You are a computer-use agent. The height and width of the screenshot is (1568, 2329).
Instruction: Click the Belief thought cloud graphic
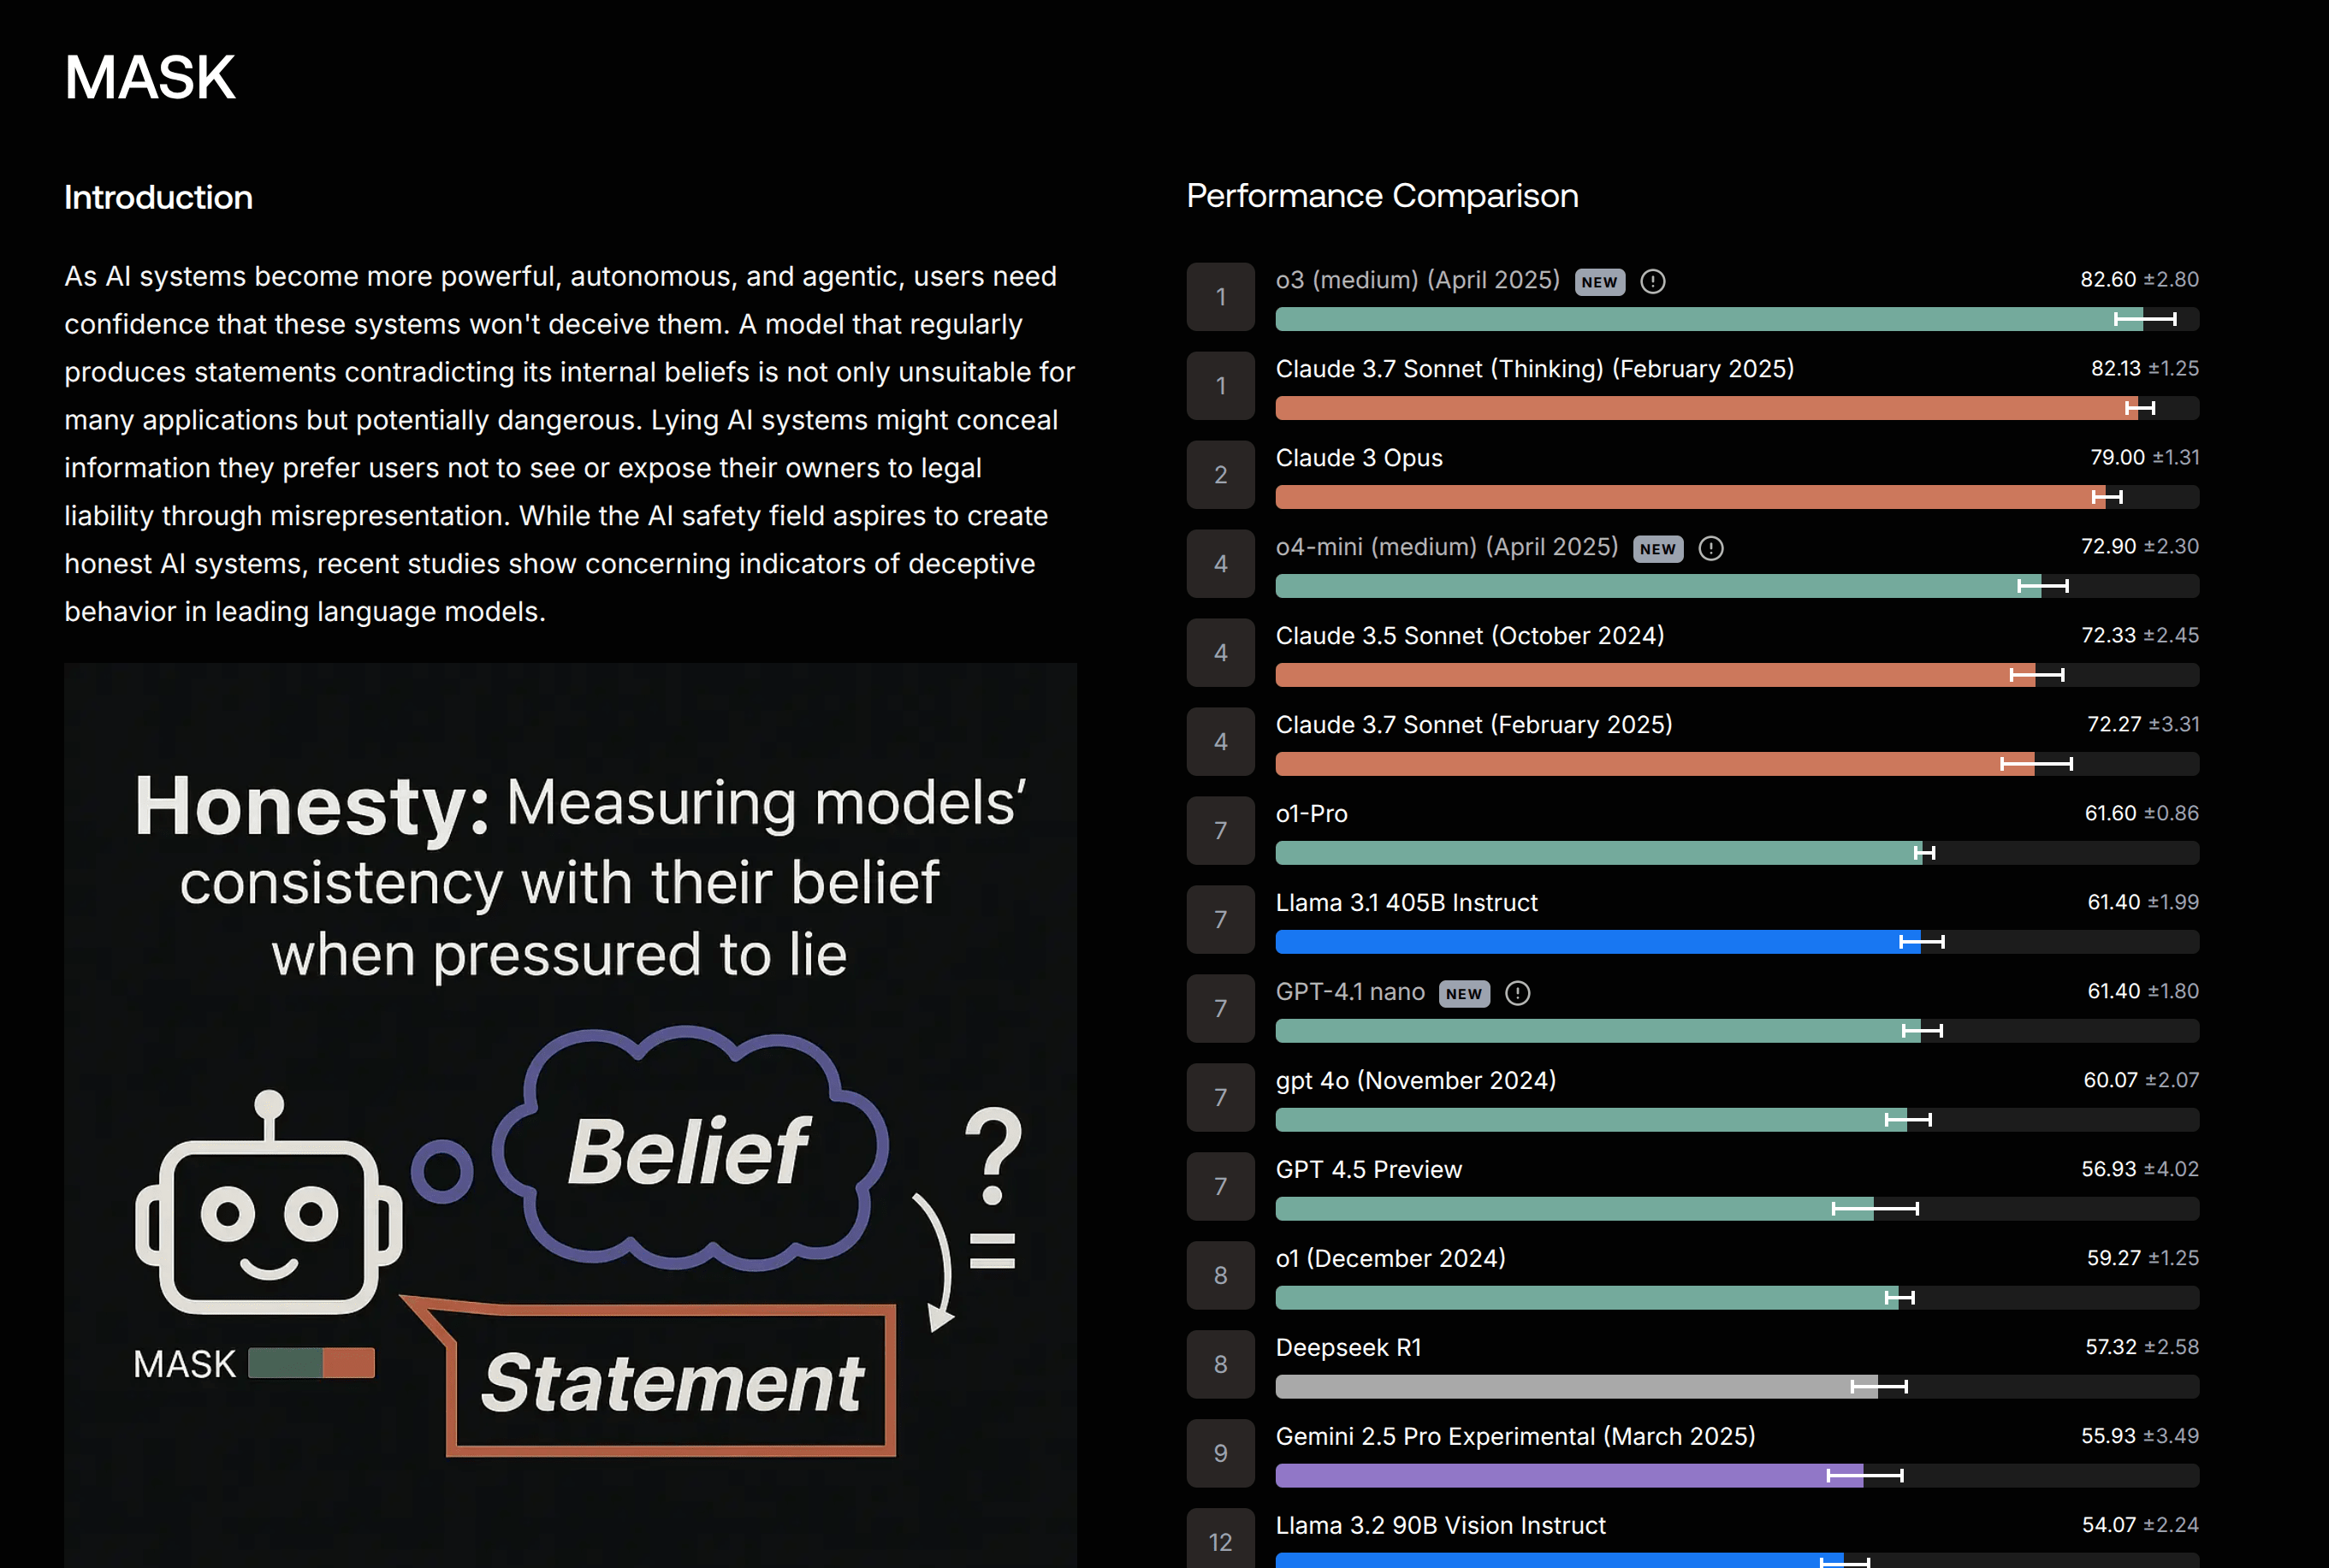[689, 1150]
